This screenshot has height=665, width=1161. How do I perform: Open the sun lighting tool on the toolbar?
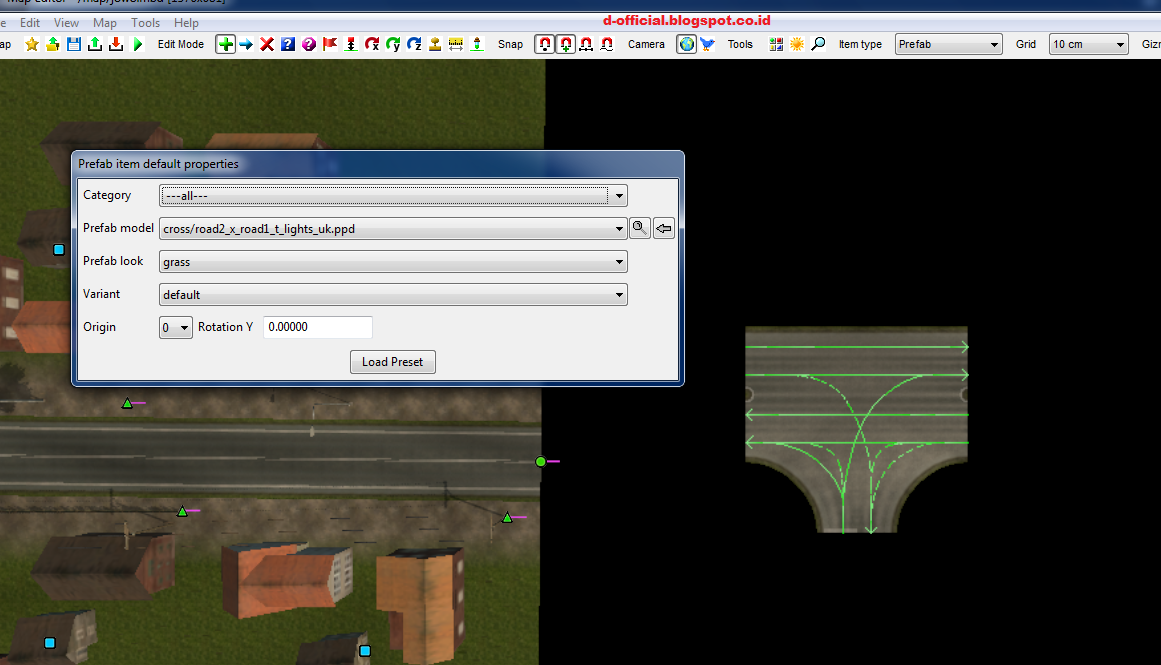click(796, 44)
